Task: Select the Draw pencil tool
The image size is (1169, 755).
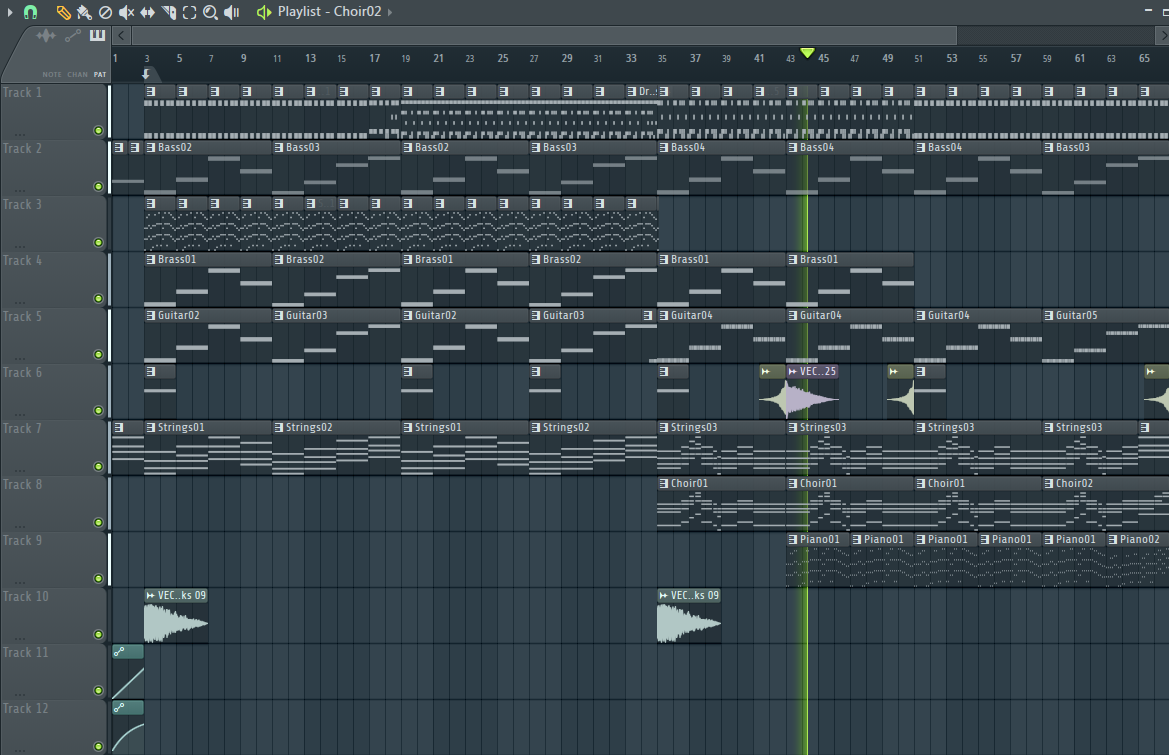Action: 63,12
